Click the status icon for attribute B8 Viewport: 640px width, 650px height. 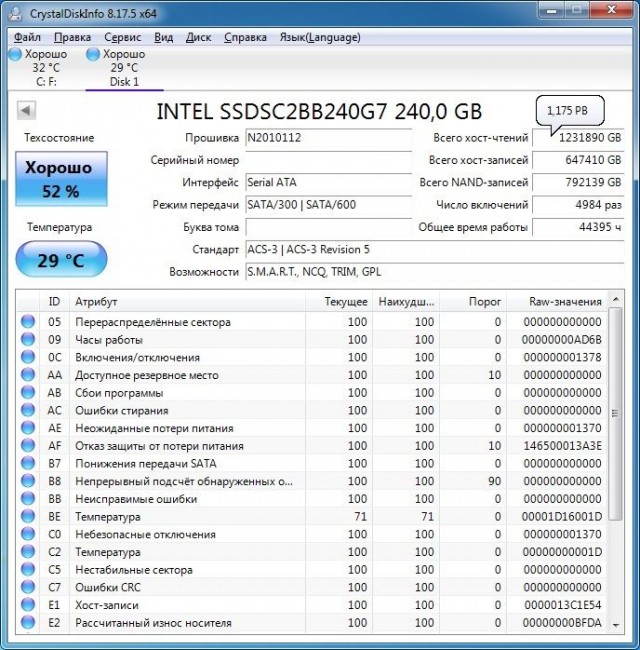tap(28, 481)
